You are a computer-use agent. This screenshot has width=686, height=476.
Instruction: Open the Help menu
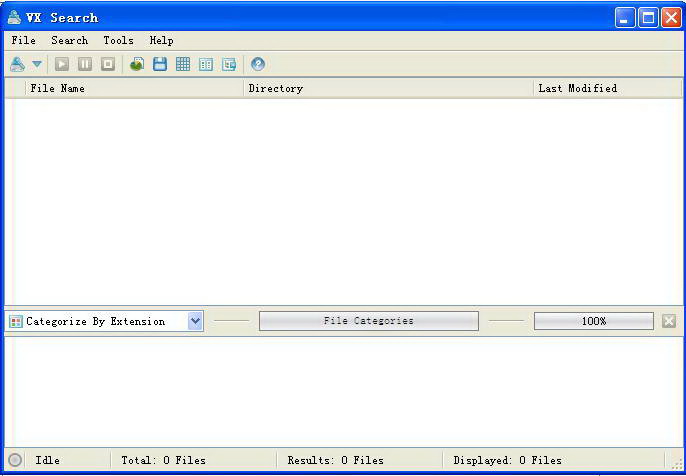click(x=161, y=40)
